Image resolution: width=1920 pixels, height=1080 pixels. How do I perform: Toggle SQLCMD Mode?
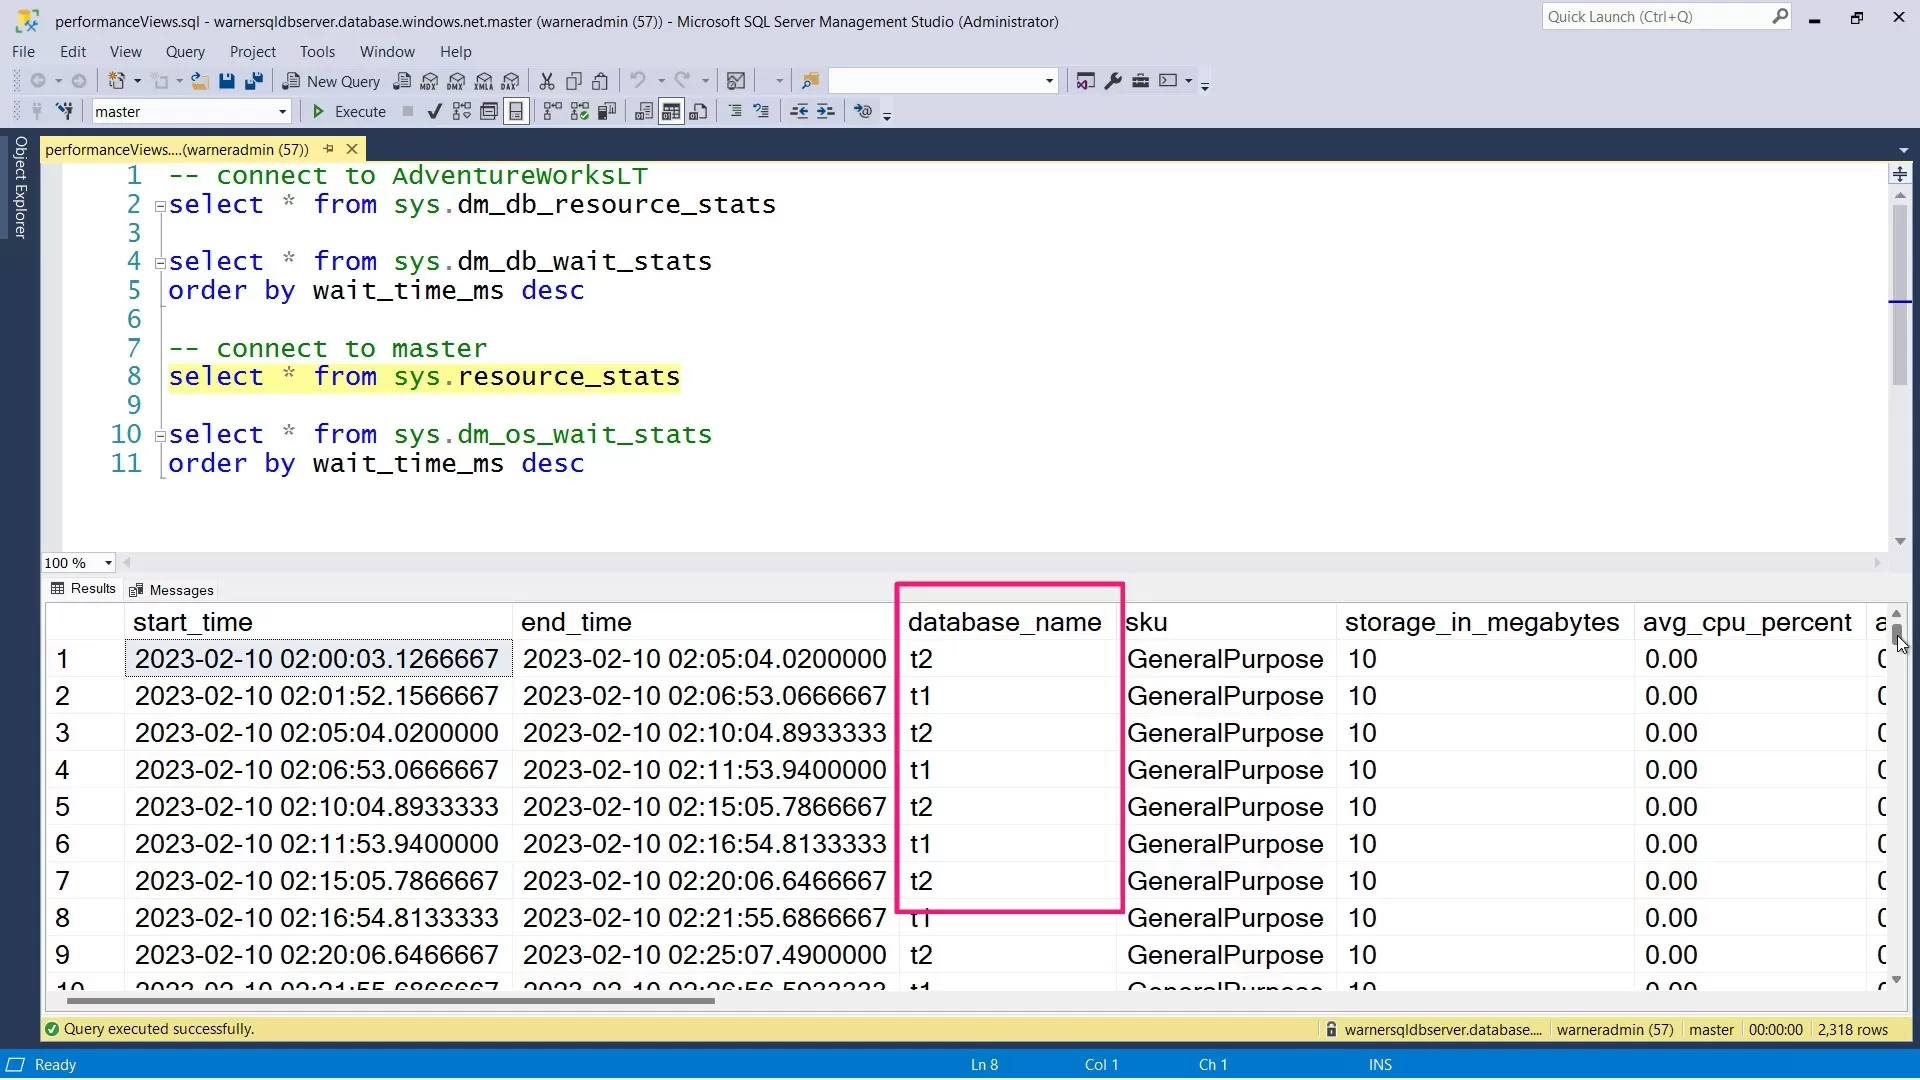pos(517,111)
